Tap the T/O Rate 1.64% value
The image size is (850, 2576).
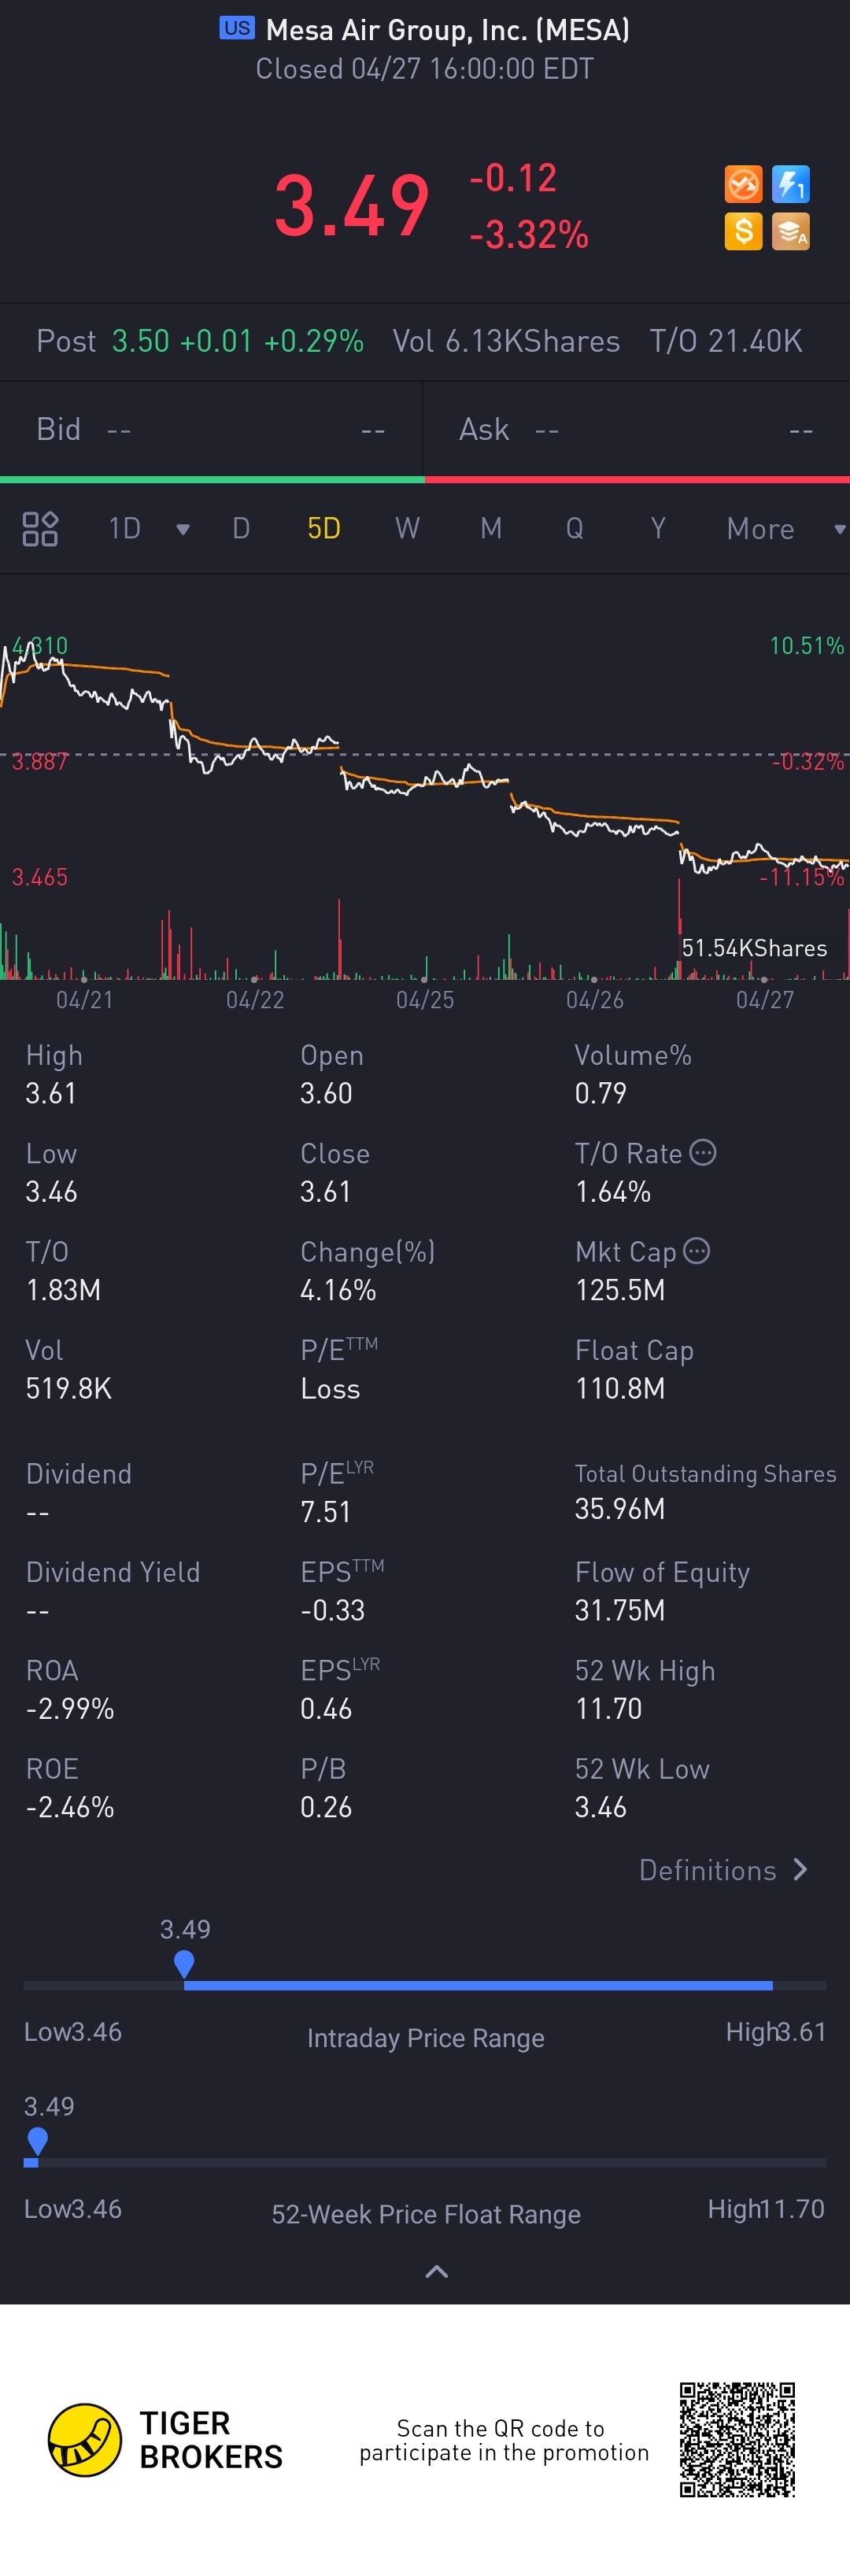click(x=613, y=1191)
